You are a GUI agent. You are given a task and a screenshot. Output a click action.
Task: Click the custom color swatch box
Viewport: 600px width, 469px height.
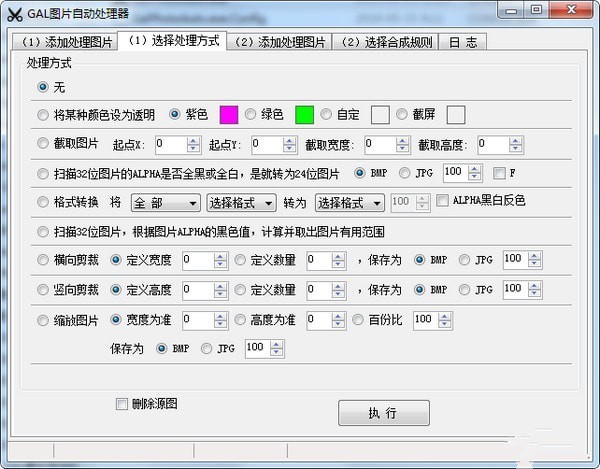pos(380,115)
